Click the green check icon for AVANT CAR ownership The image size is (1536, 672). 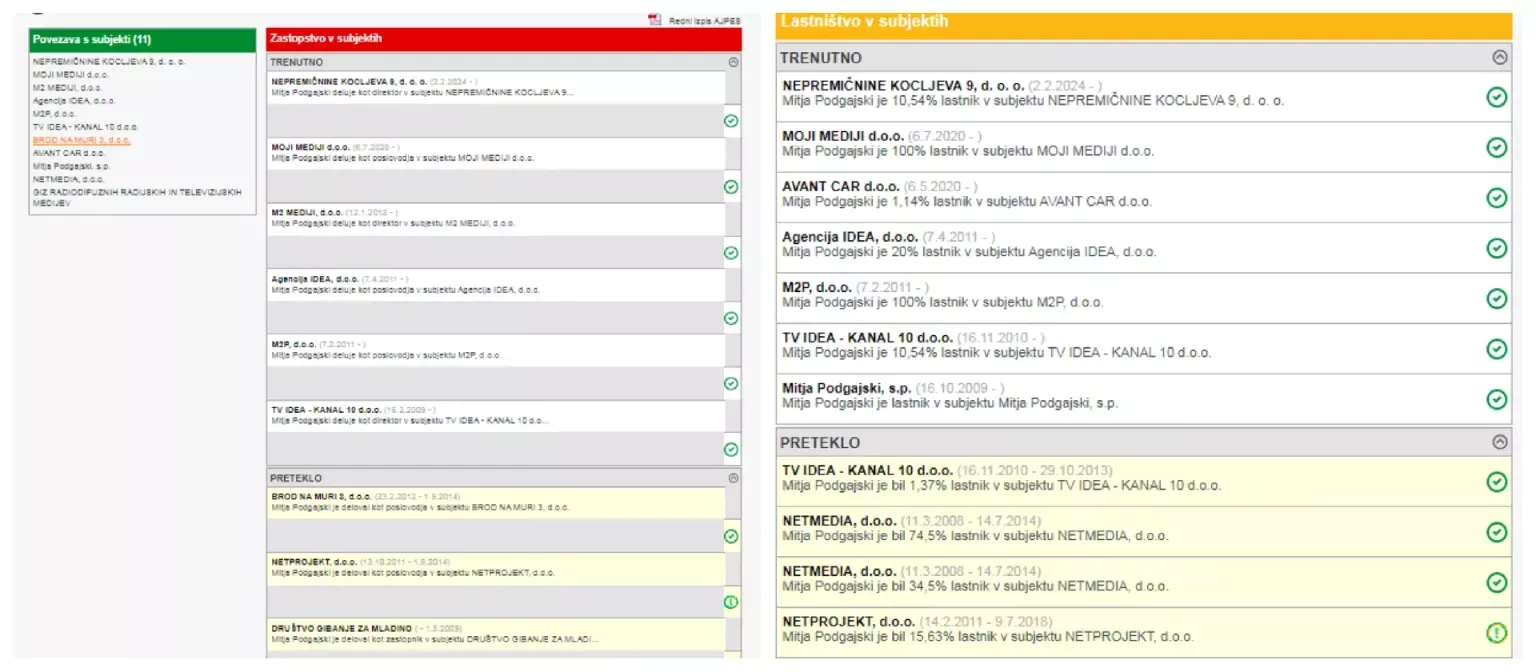1496,198
